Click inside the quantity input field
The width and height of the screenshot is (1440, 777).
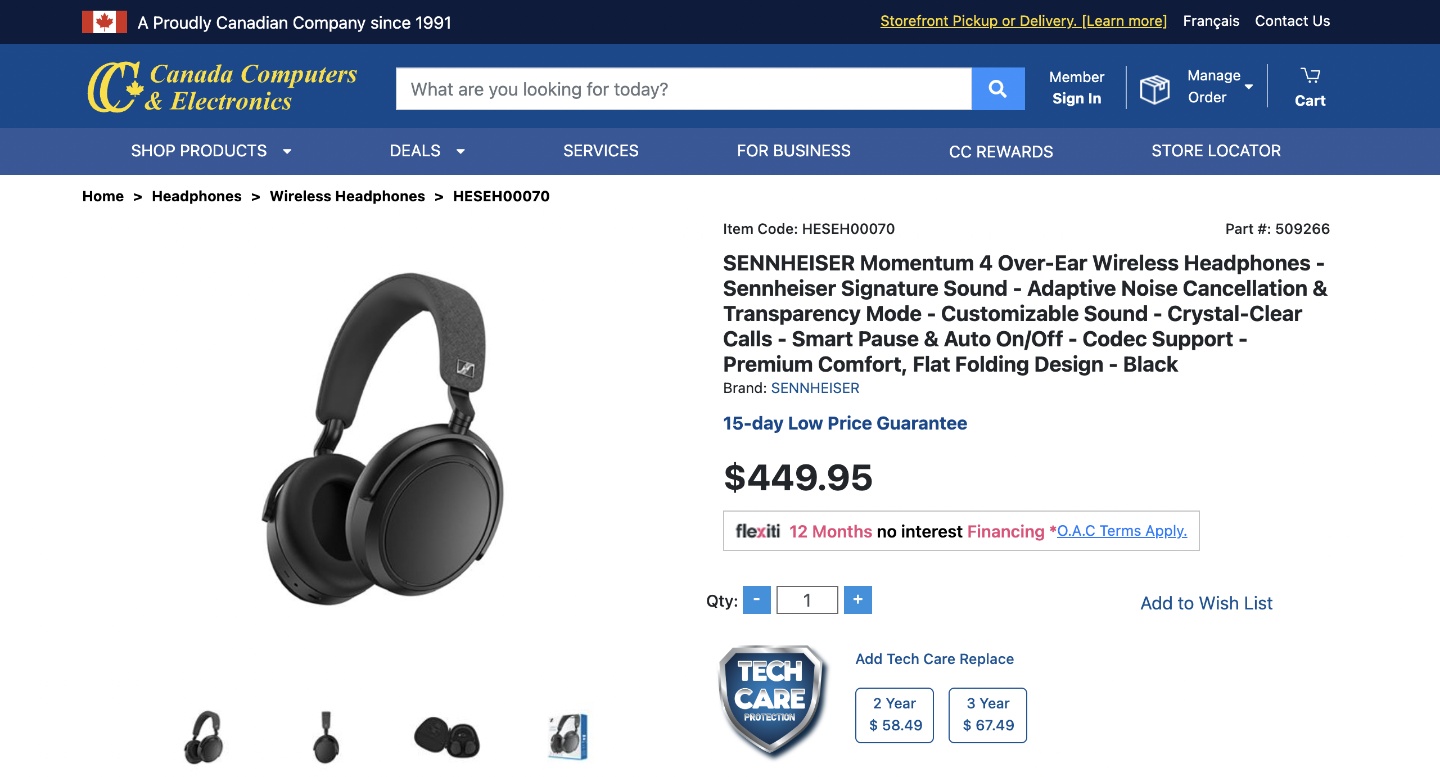pyautogui.click(x=807, y=599)
